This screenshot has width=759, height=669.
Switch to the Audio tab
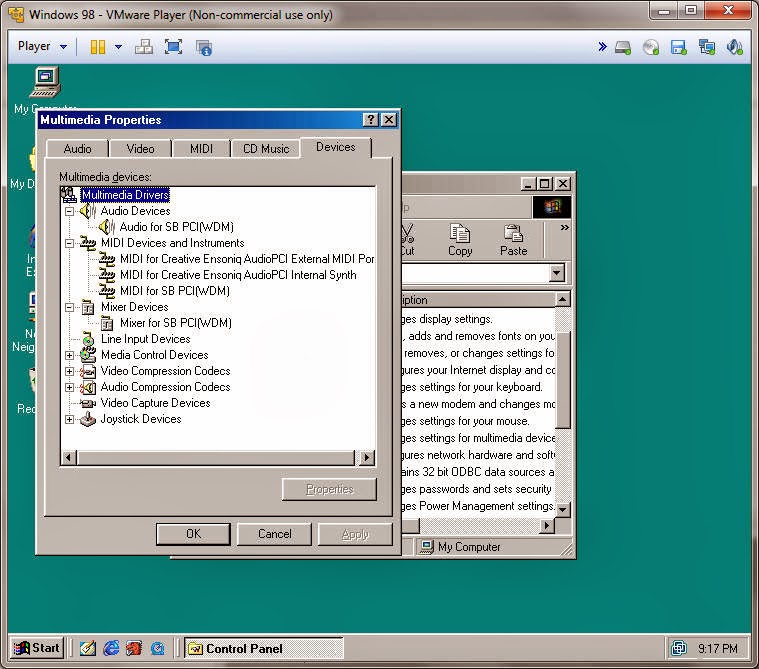[77, 149]
